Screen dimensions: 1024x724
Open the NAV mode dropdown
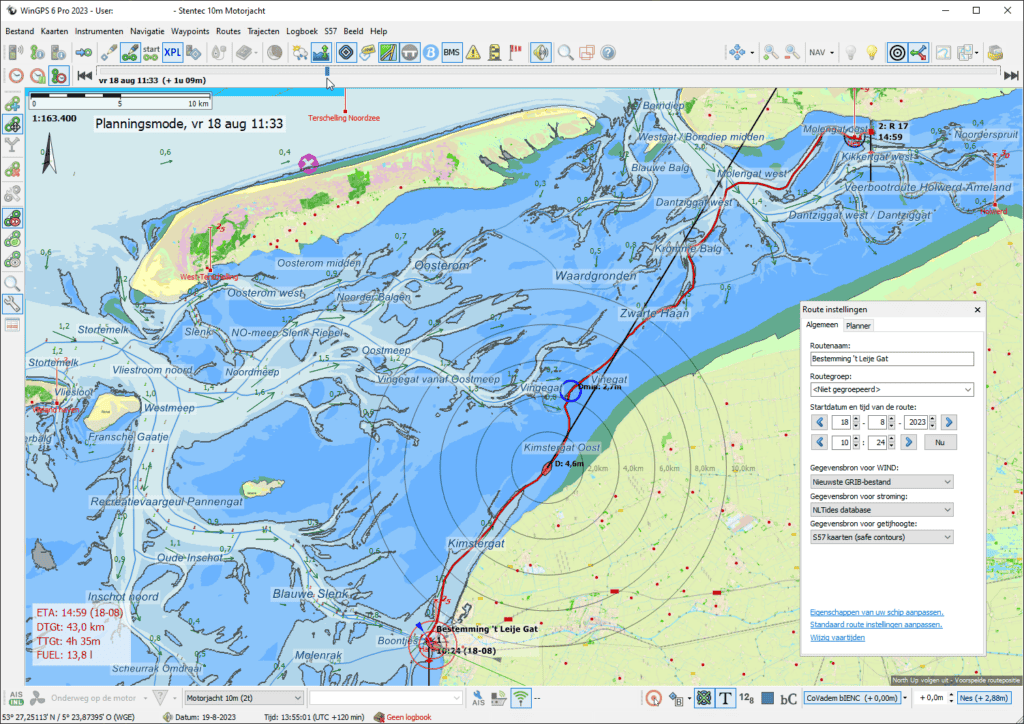822,52
